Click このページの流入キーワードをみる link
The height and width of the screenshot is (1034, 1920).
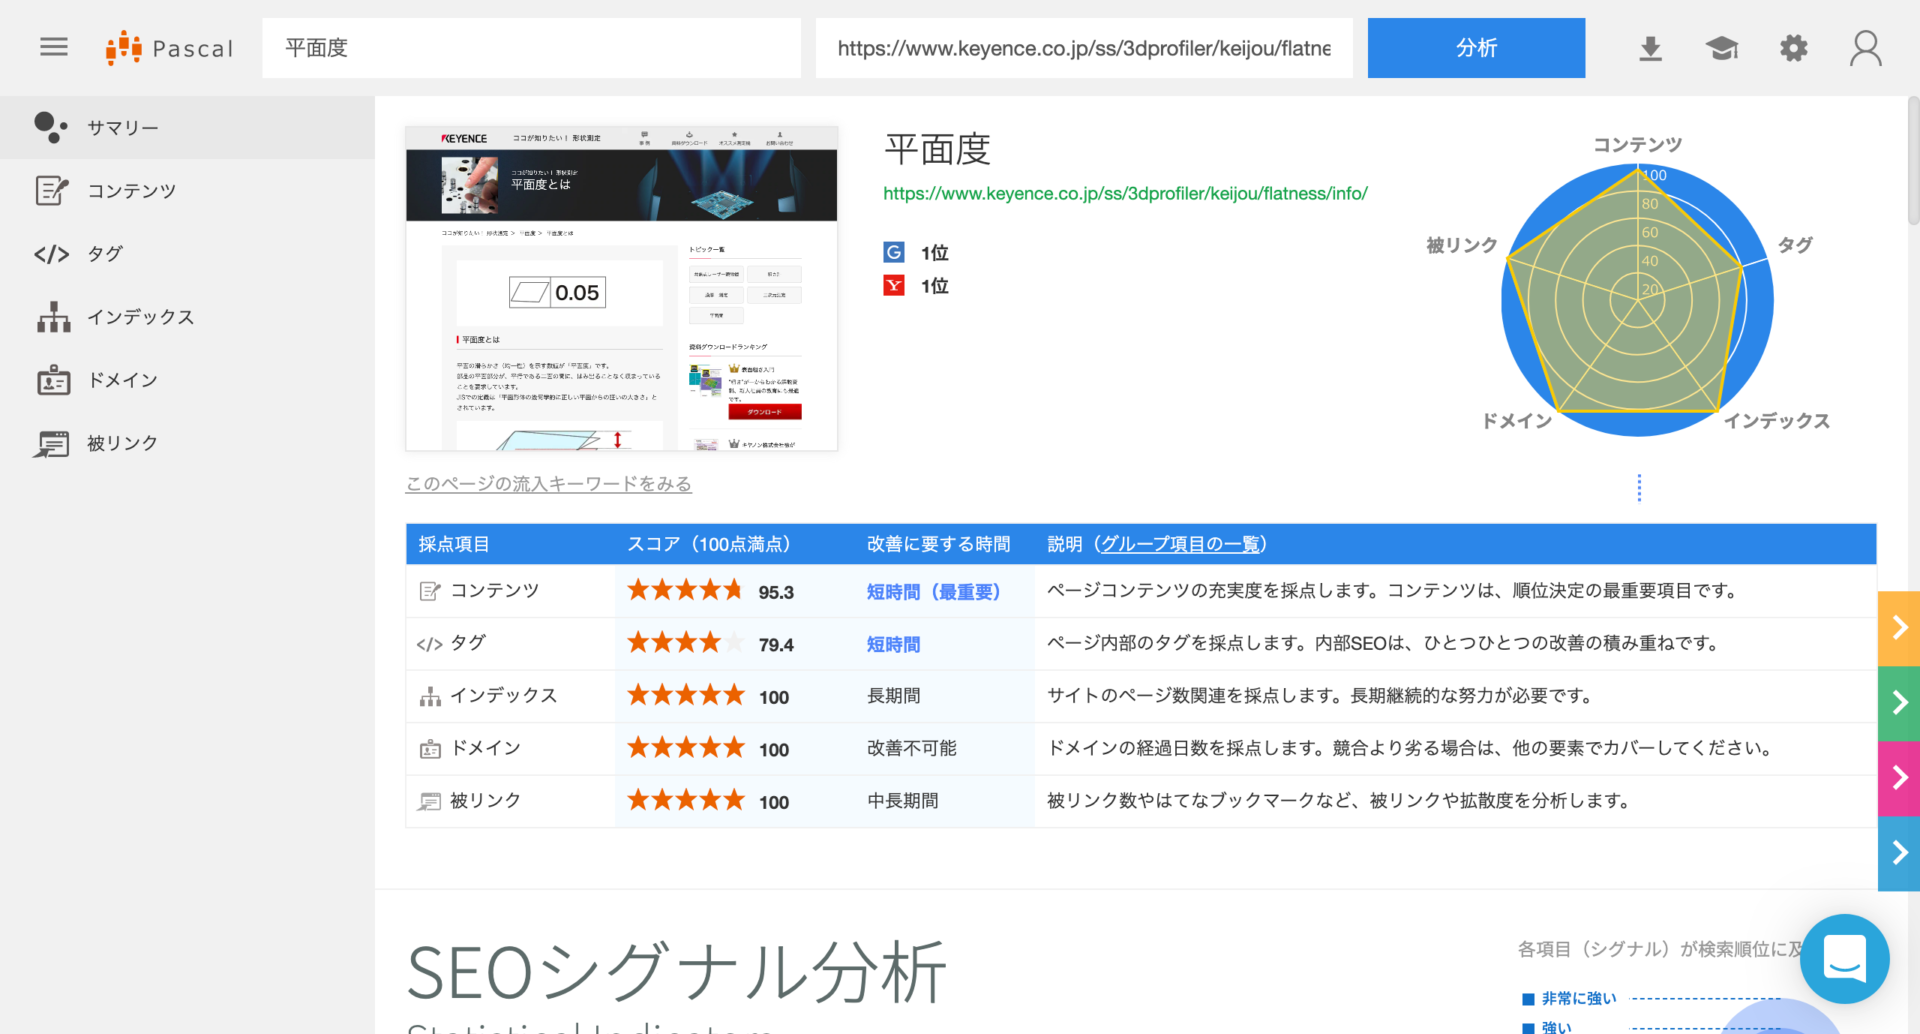(x=548, y=484)
